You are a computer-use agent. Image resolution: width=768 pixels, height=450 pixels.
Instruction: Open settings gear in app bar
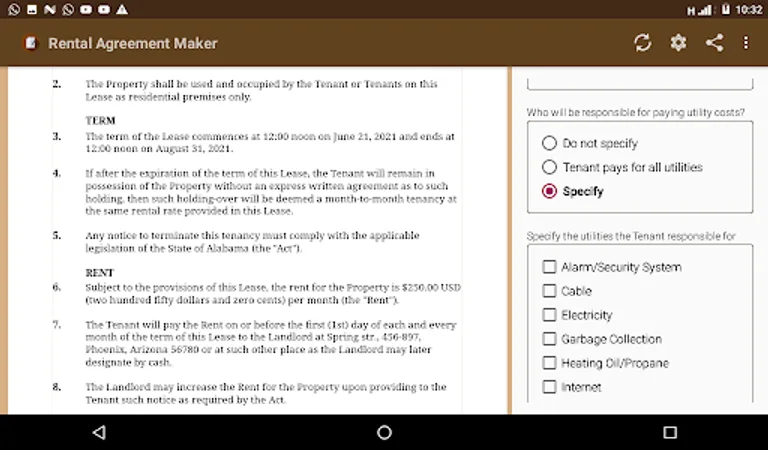tap(678, 43)
